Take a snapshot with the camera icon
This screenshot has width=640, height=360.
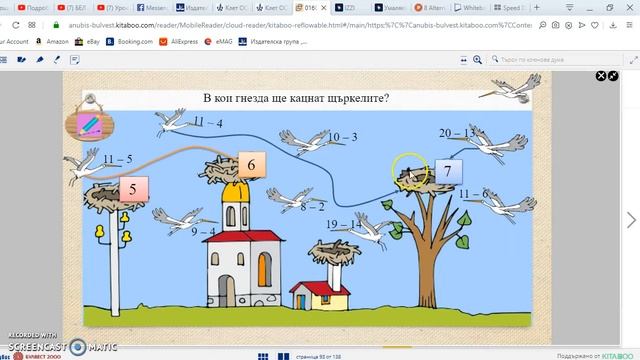coord(556,25)
